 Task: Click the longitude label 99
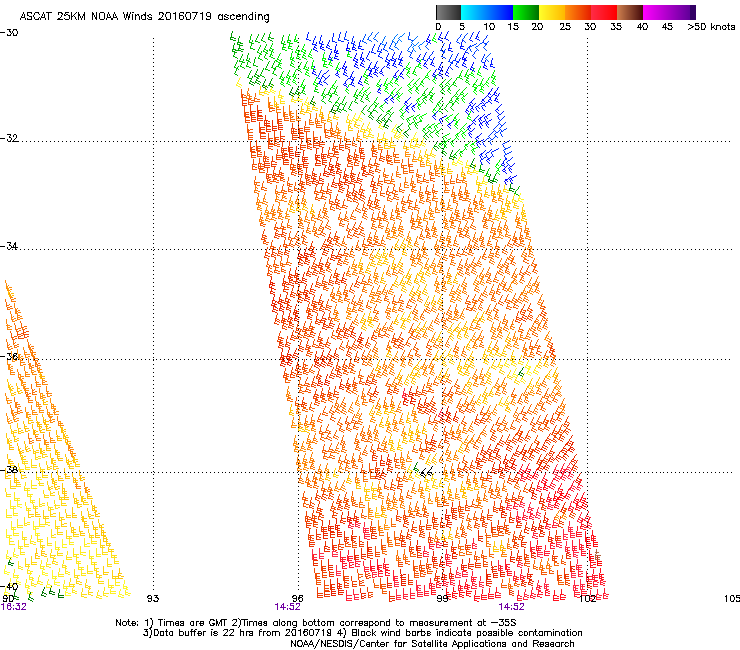442,599
